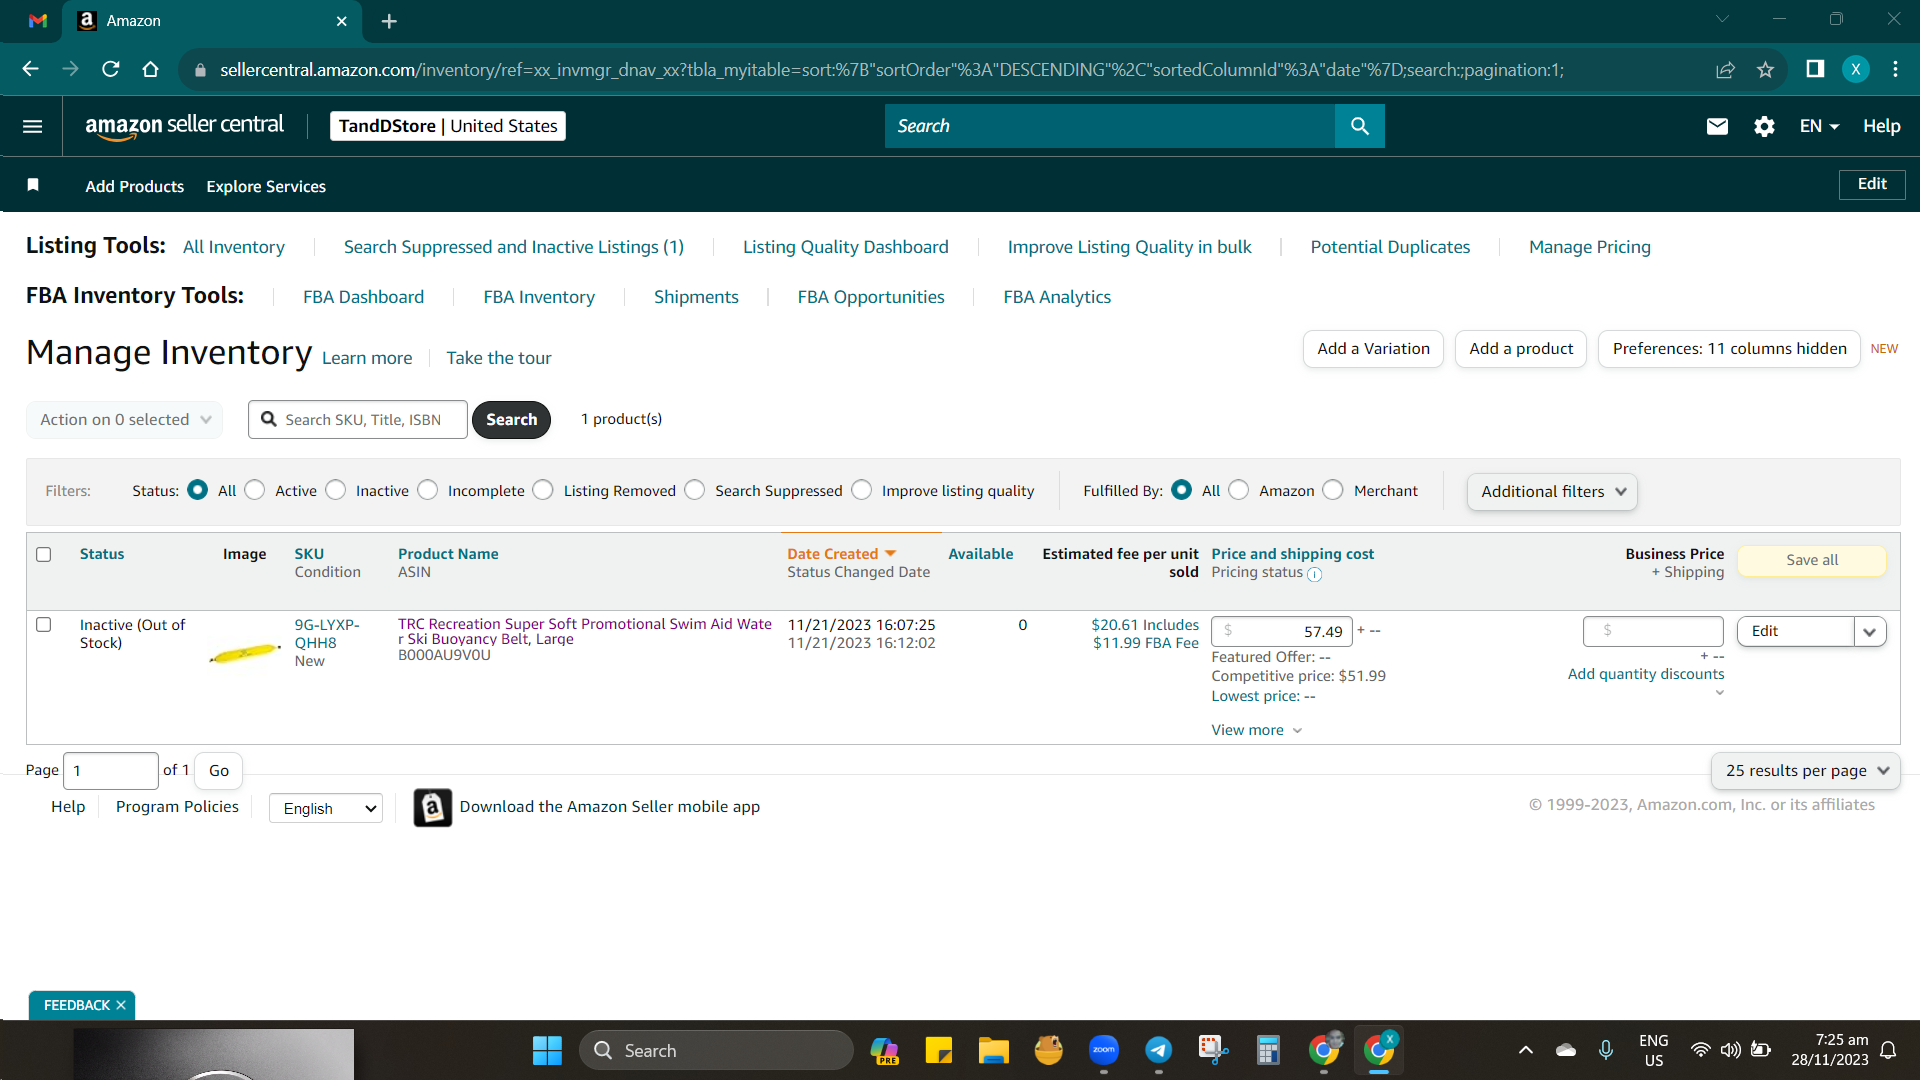Screen dimensions: 1920x1080
Task: Open File Explorer from the taskbar
Action: tap(993, 1050)
